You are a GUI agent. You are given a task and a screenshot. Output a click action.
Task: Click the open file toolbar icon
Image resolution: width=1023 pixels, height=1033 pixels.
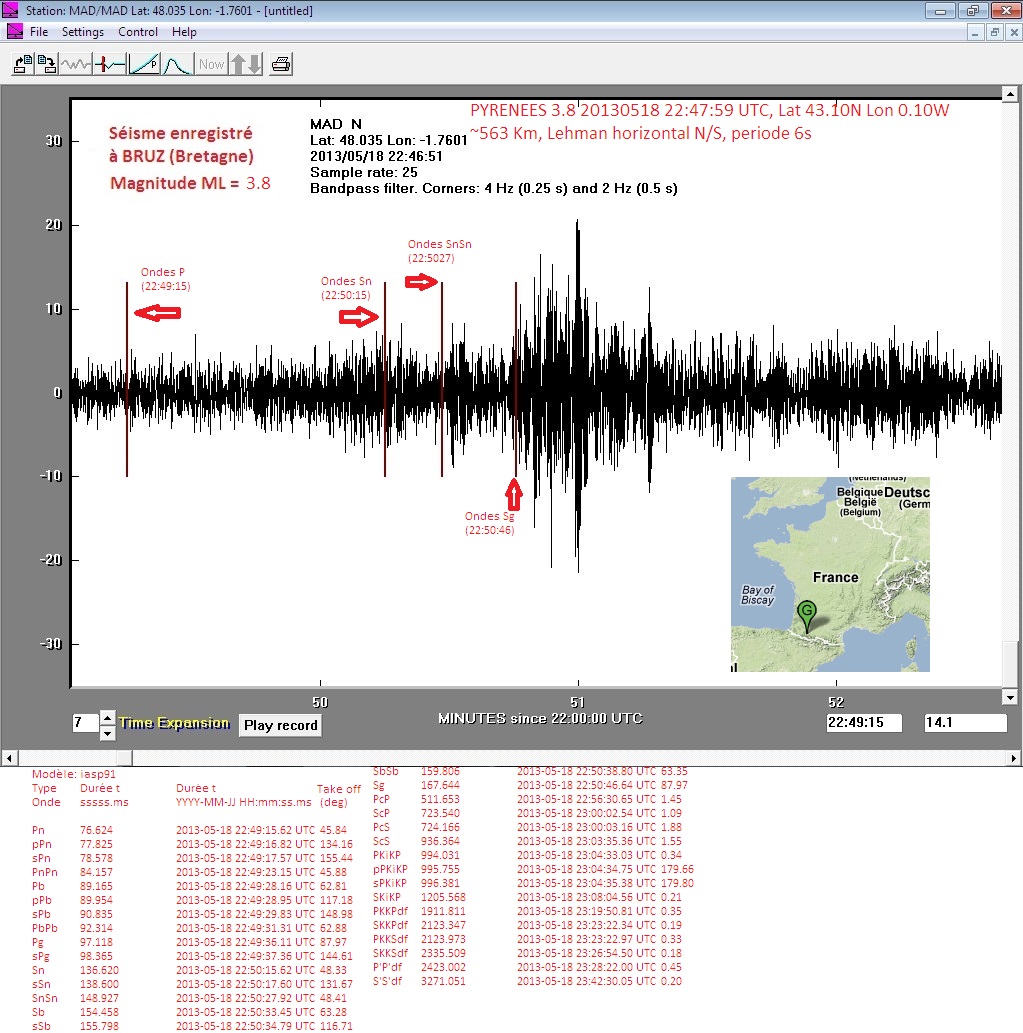22,64
